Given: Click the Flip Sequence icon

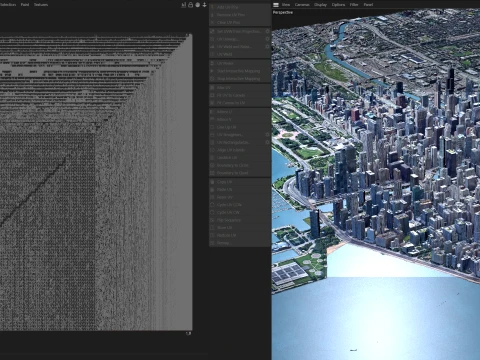Looking at the screenshot, I should coord(212,220).
